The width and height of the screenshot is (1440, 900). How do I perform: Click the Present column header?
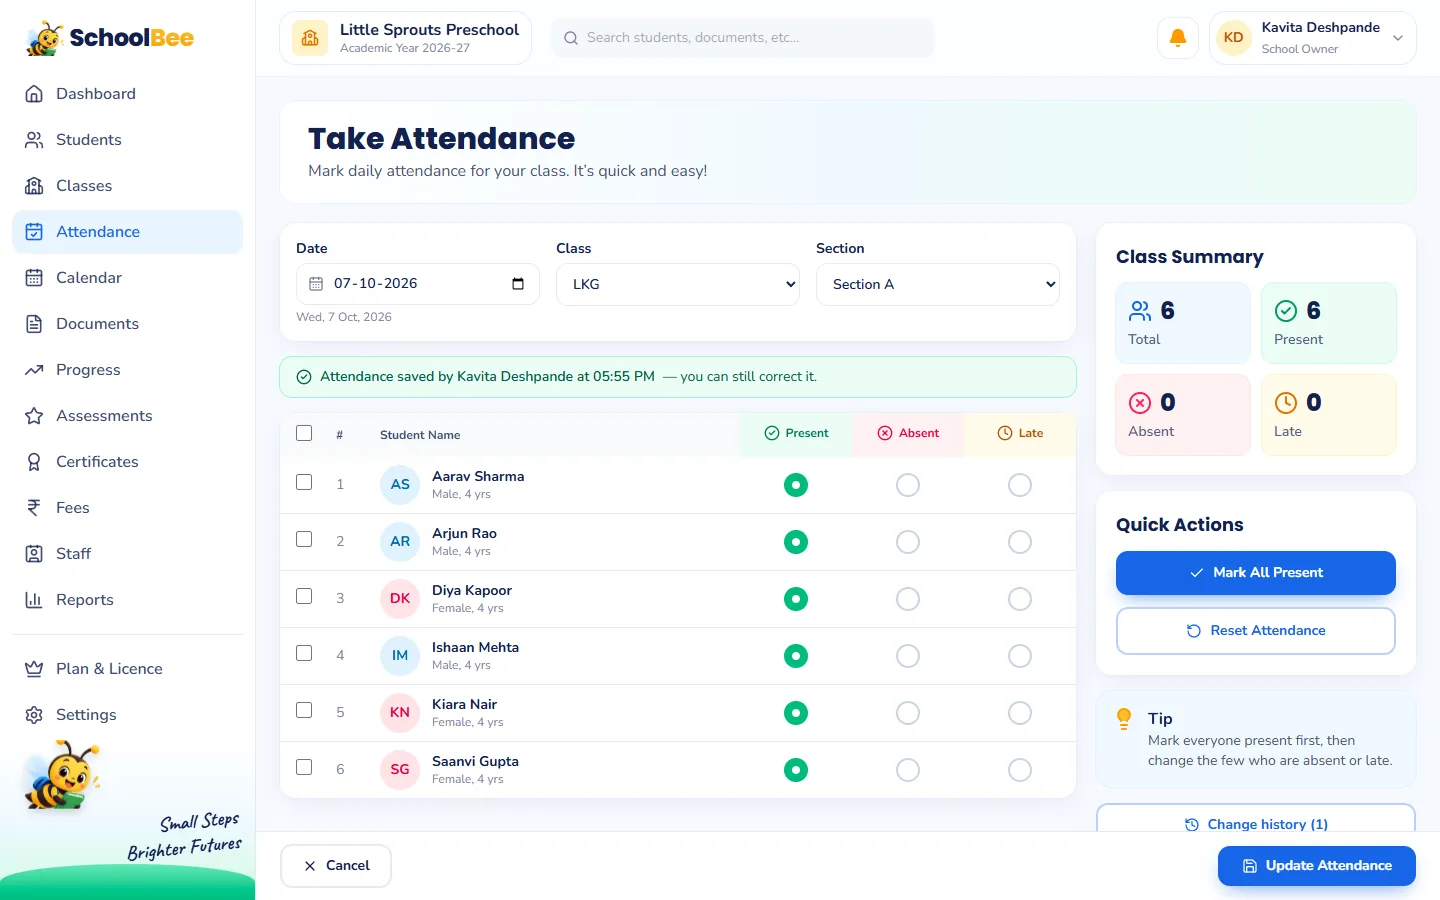coord(796,434)
